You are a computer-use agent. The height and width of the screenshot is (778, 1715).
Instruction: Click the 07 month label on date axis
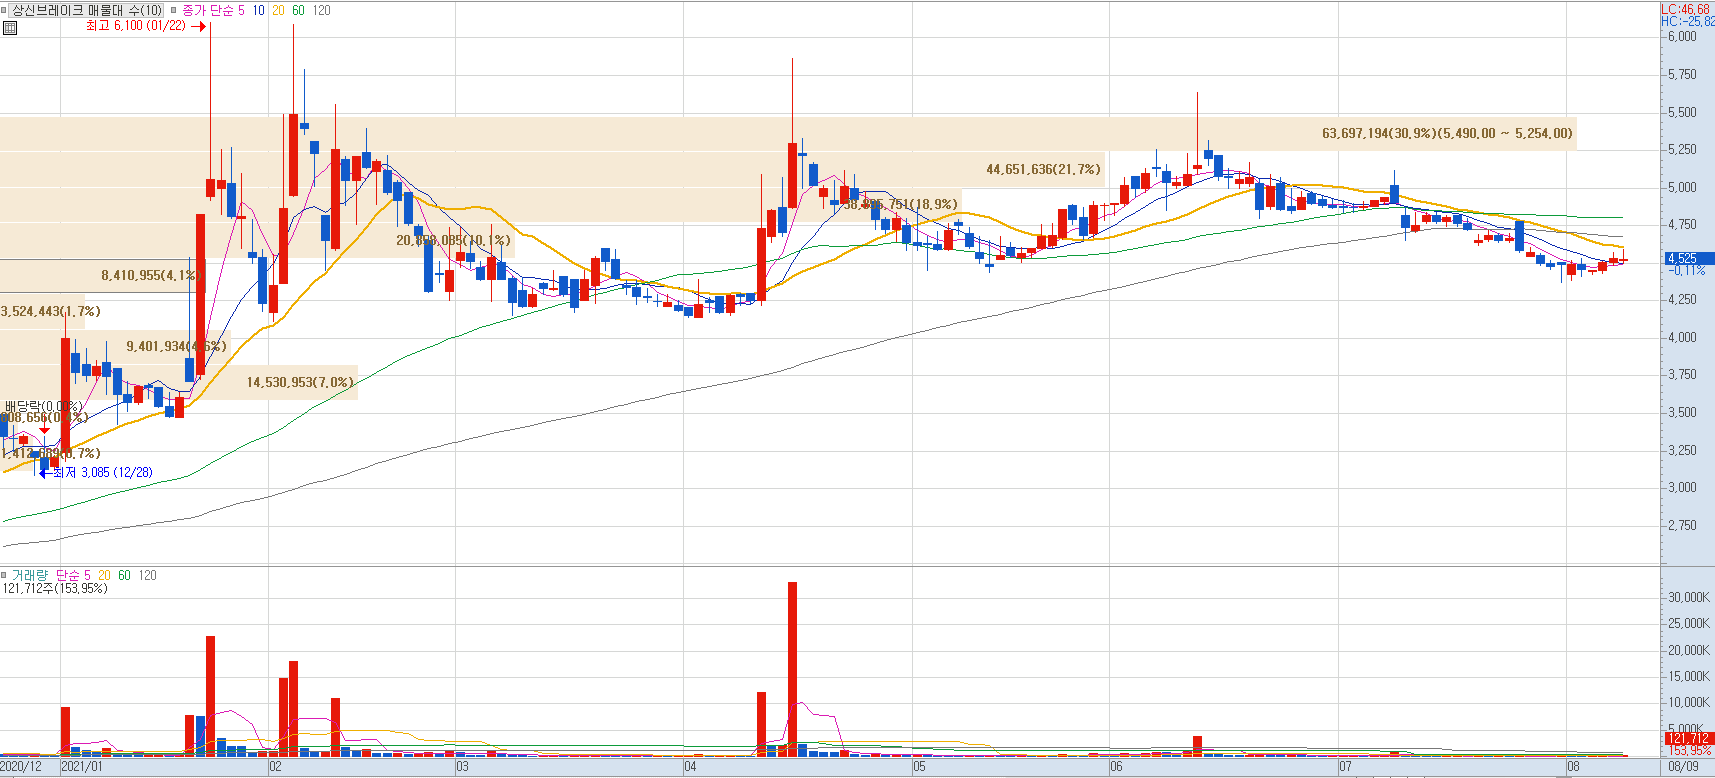1345,767
